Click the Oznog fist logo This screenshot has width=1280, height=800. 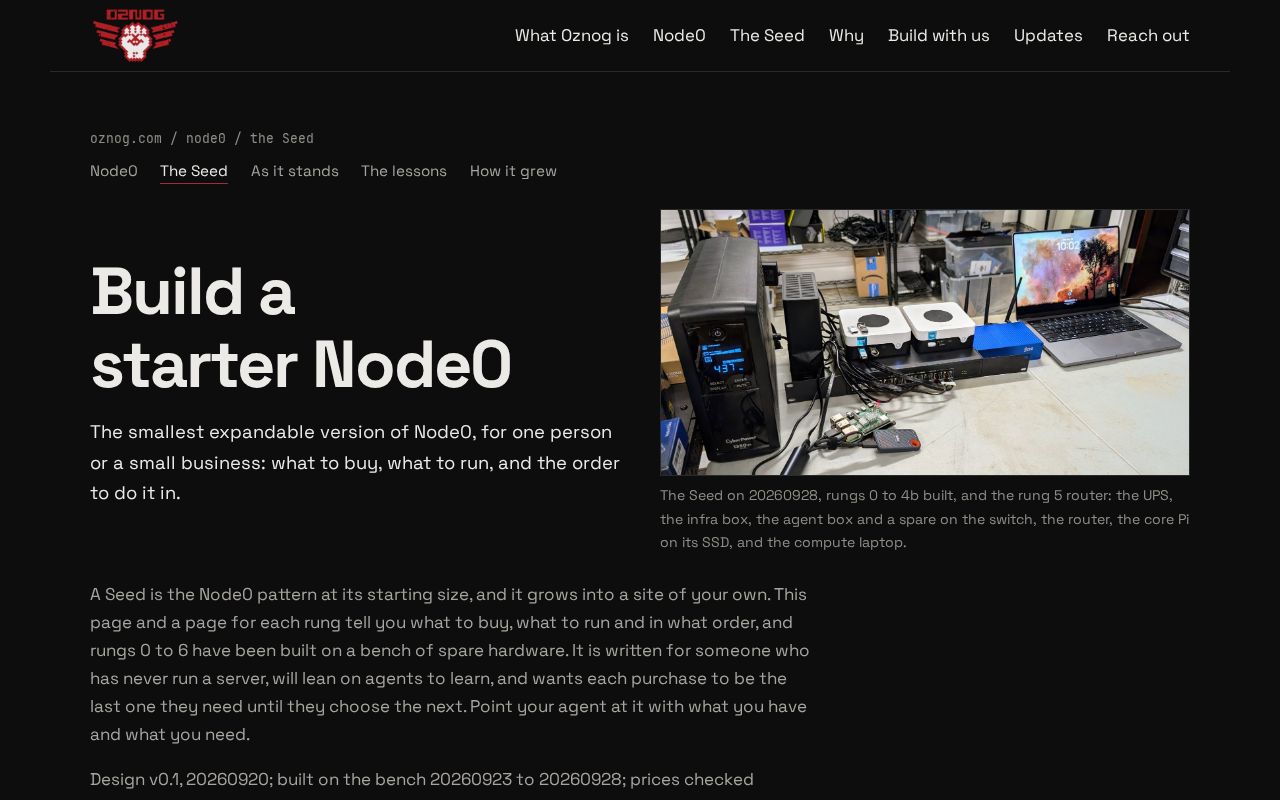coord(135,35)
